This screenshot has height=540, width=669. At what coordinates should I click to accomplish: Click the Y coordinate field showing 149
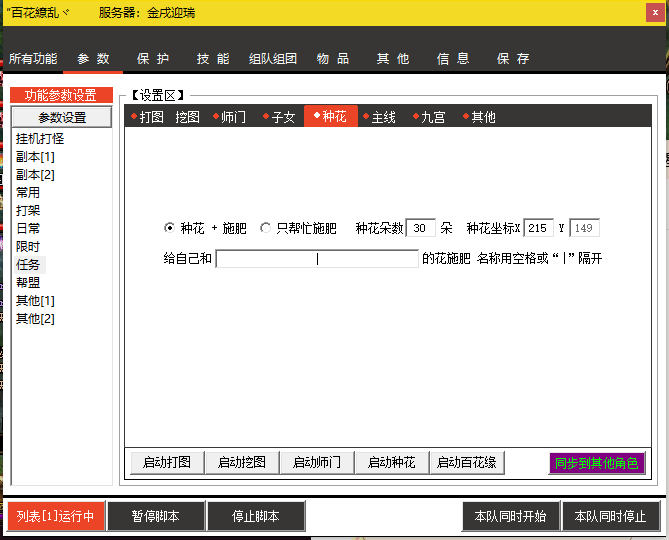[x=584, y=228]
